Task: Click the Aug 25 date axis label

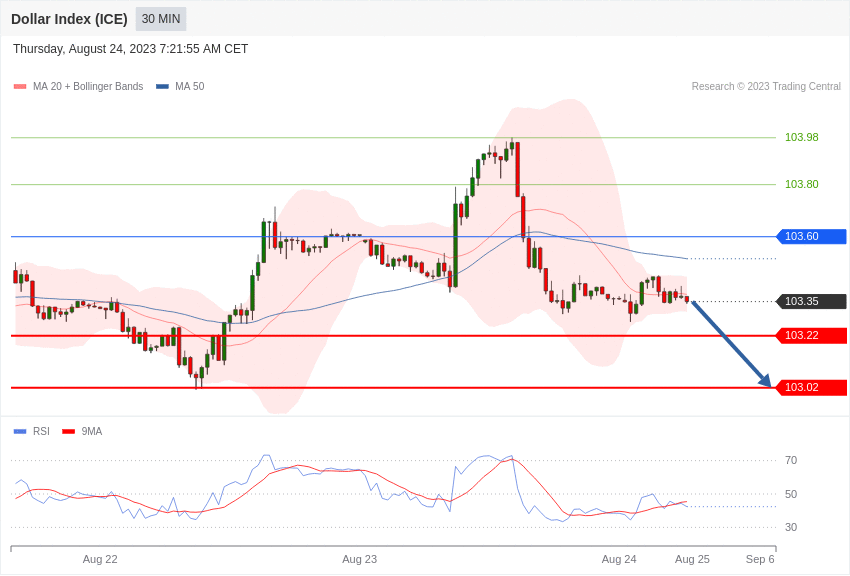Action: click(692, 559)
